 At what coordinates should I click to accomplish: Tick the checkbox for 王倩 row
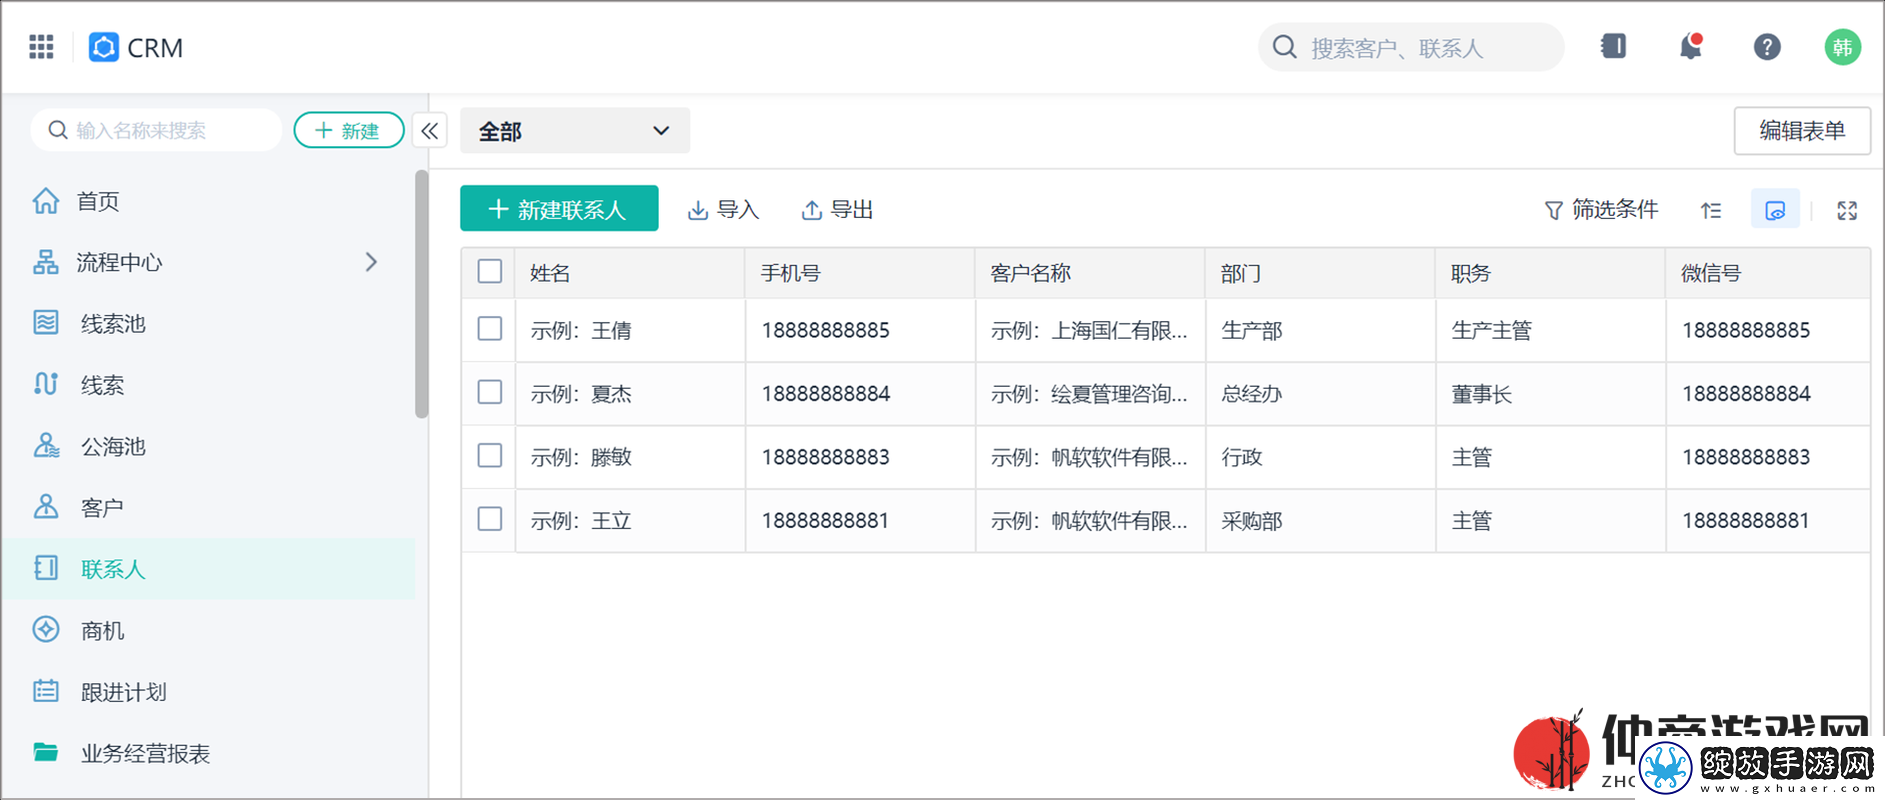(x=490, y=329)
